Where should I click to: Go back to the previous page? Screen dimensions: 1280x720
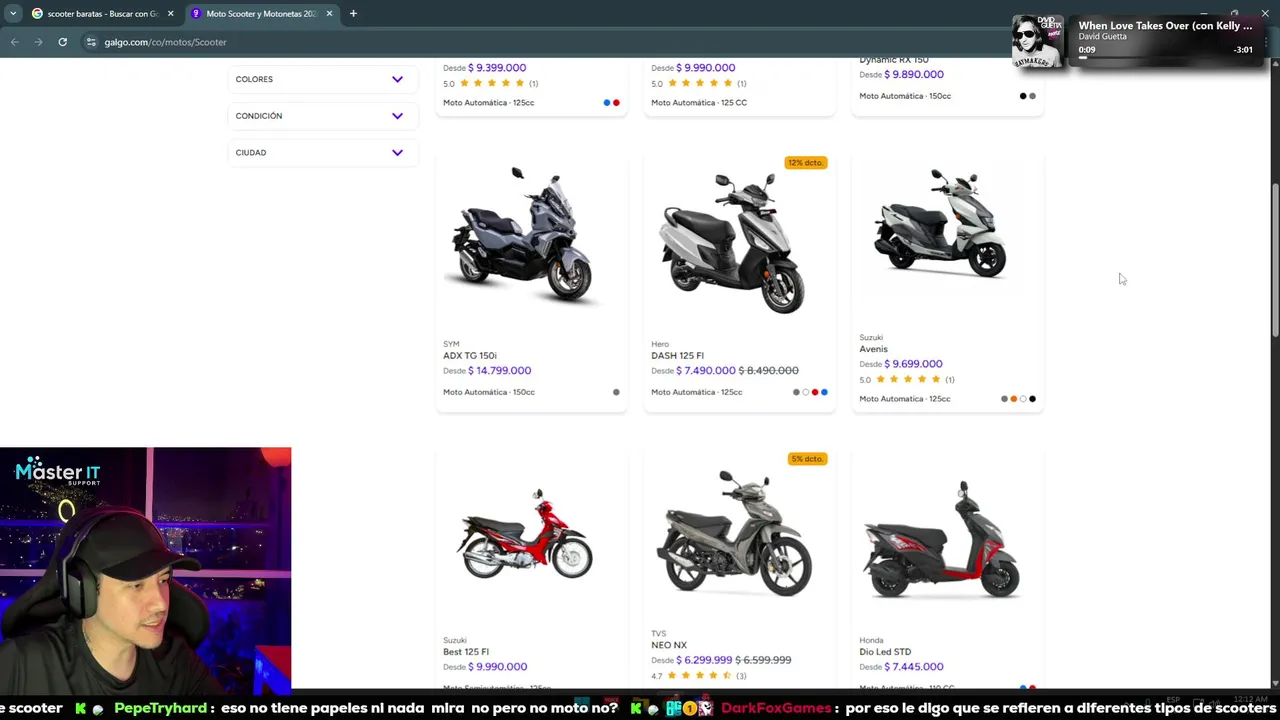pos(14,42)
